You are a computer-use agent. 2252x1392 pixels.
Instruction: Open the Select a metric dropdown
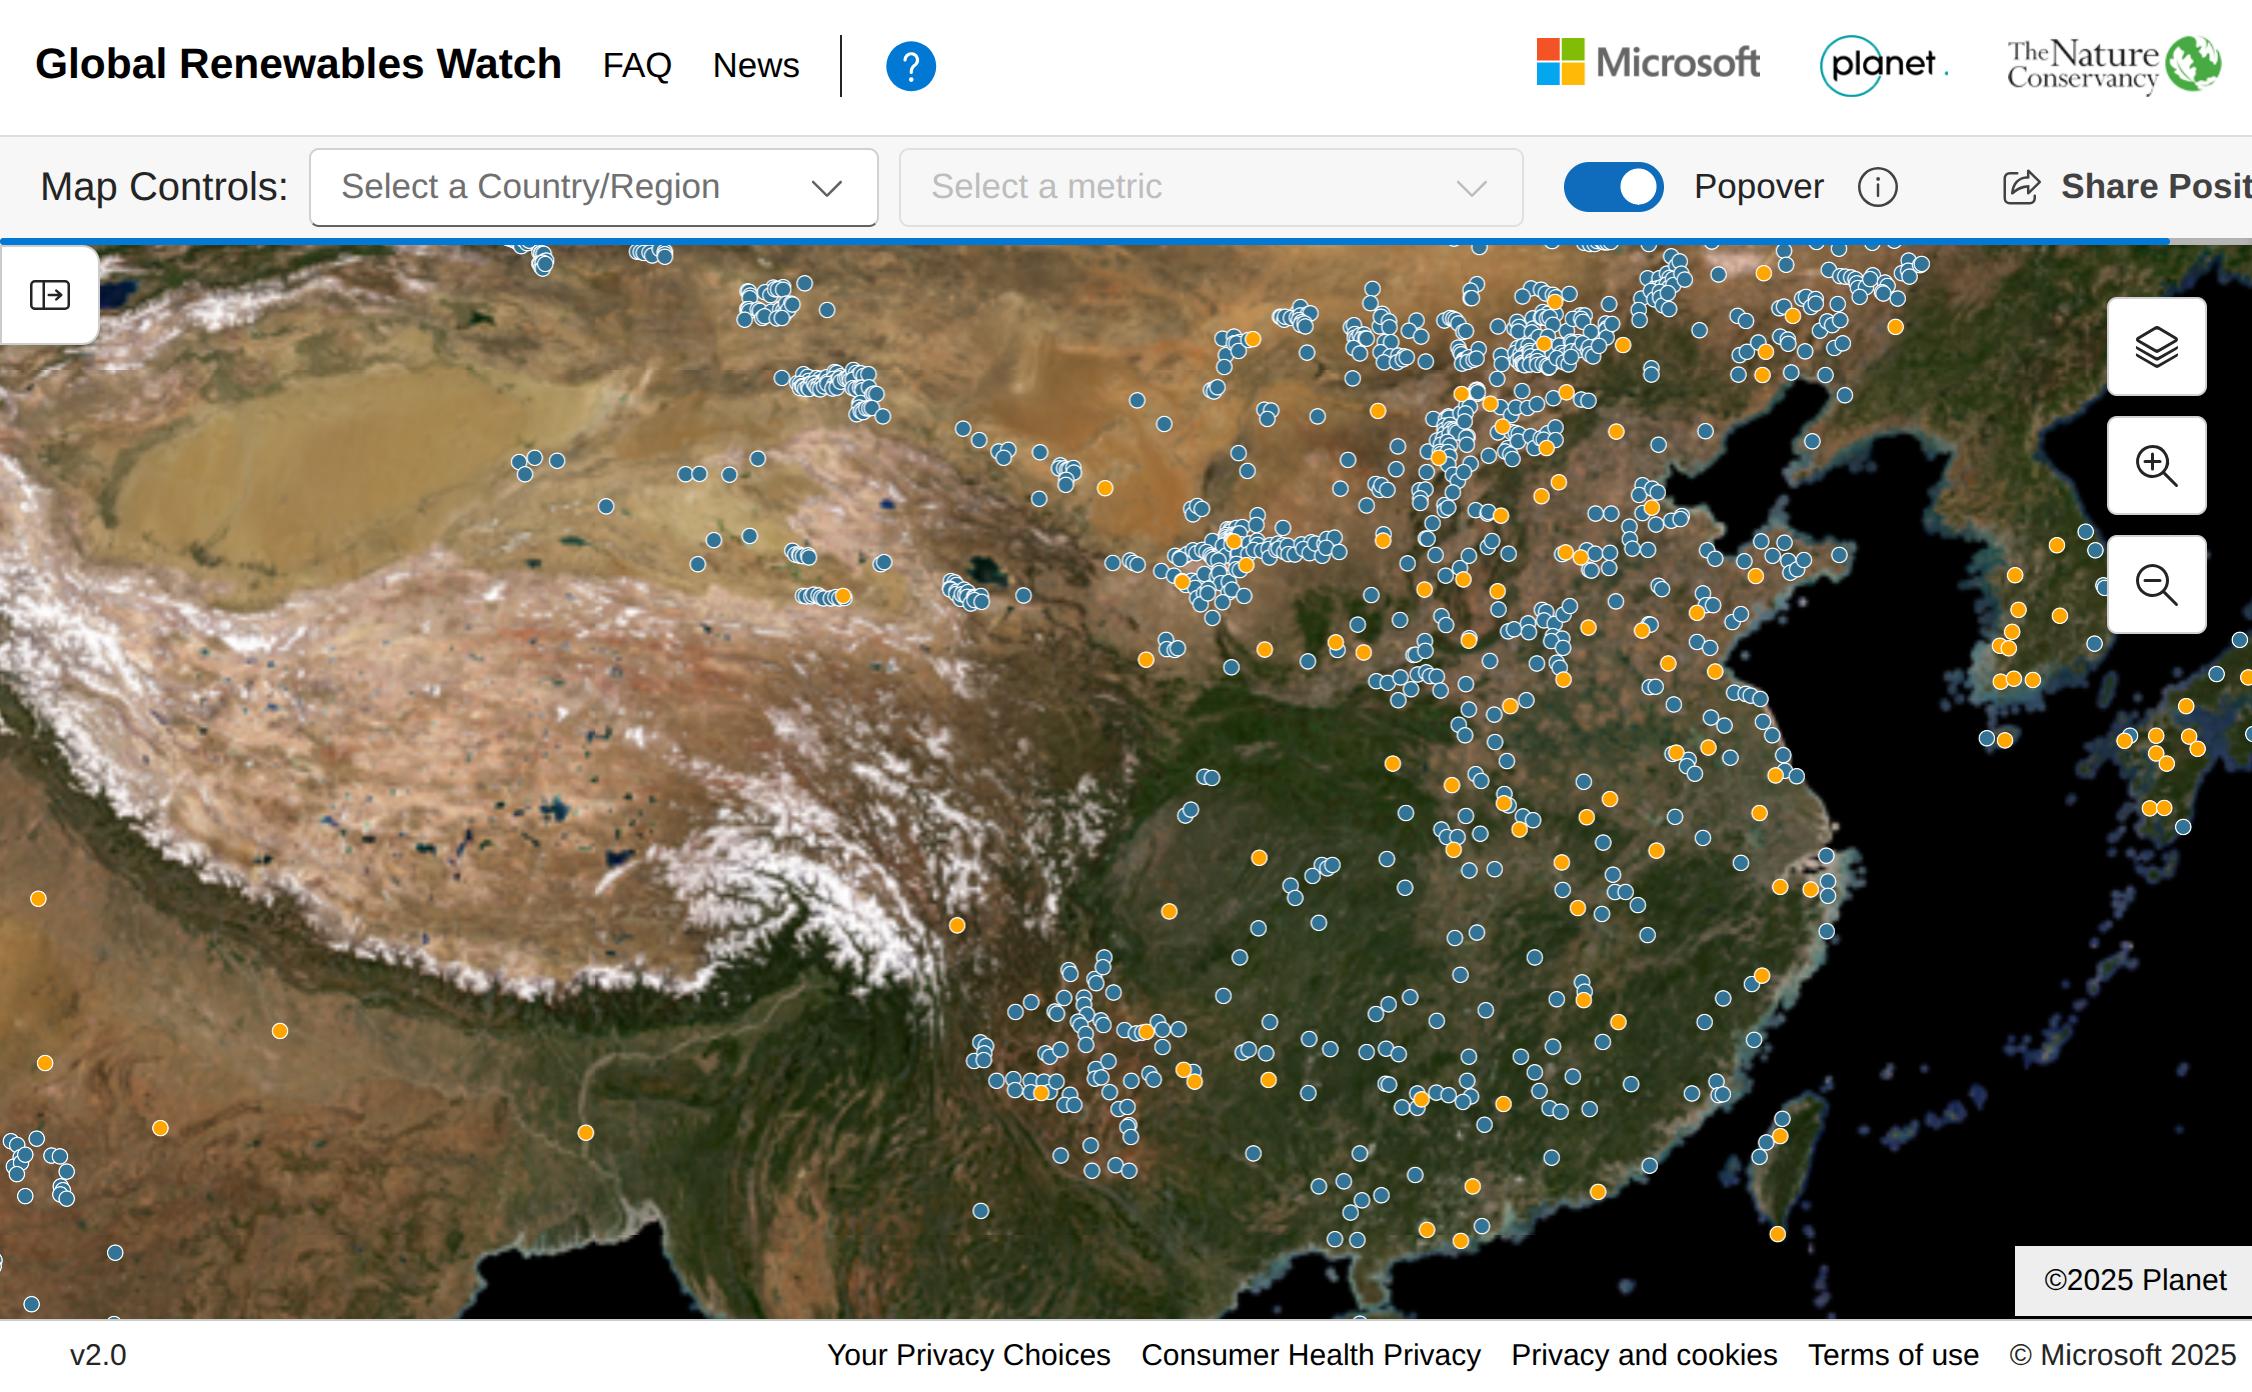tap(1210, 188)
